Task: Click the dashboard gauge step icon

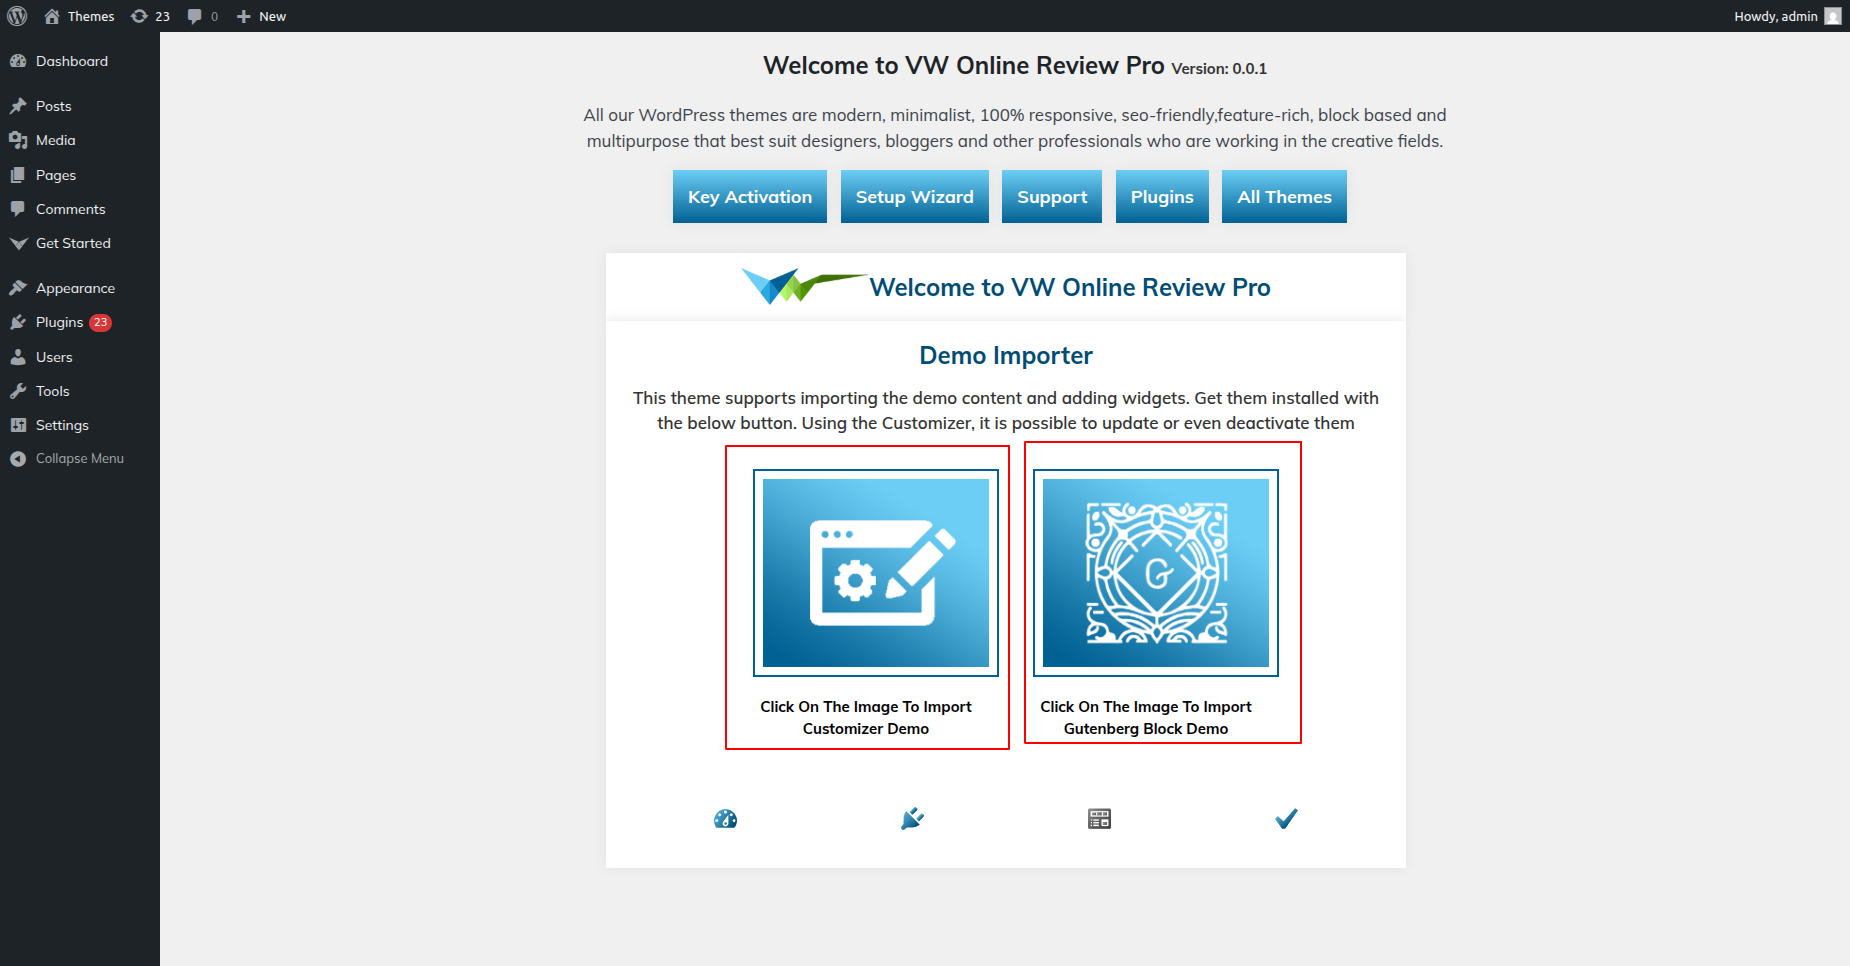Action: [725, 819]
